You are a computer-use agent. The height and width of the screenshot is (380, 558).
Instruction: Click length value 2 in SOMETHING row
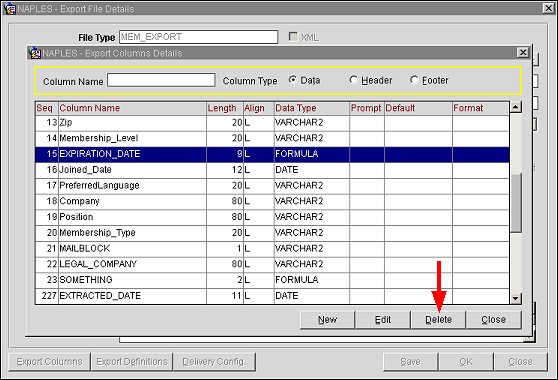[x=239, y=280]
